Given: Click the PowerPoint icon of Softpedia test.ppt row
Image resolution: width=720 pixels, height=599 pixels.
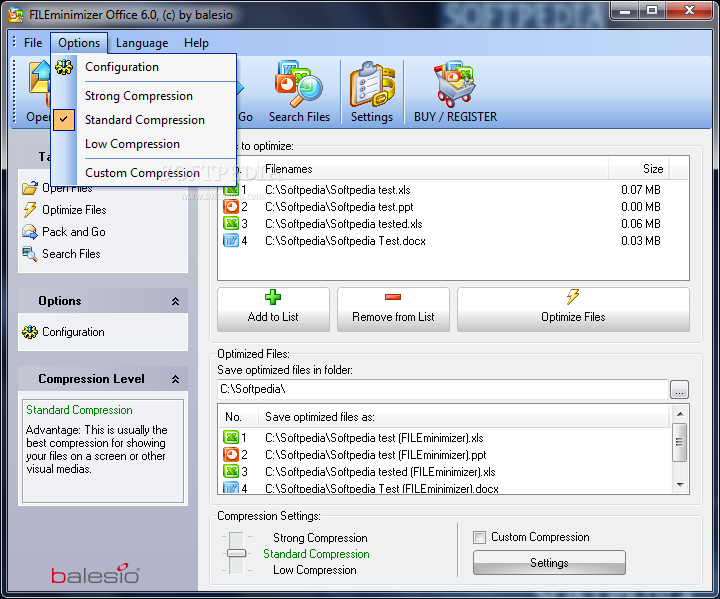Looking at the screenshot, I should [231, 207].
